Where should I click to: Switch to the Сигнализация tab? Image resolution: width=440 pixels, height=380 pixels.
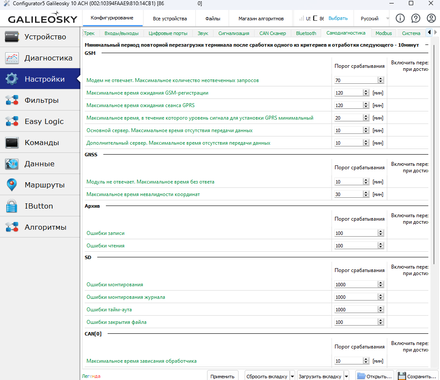pos(234,33)
